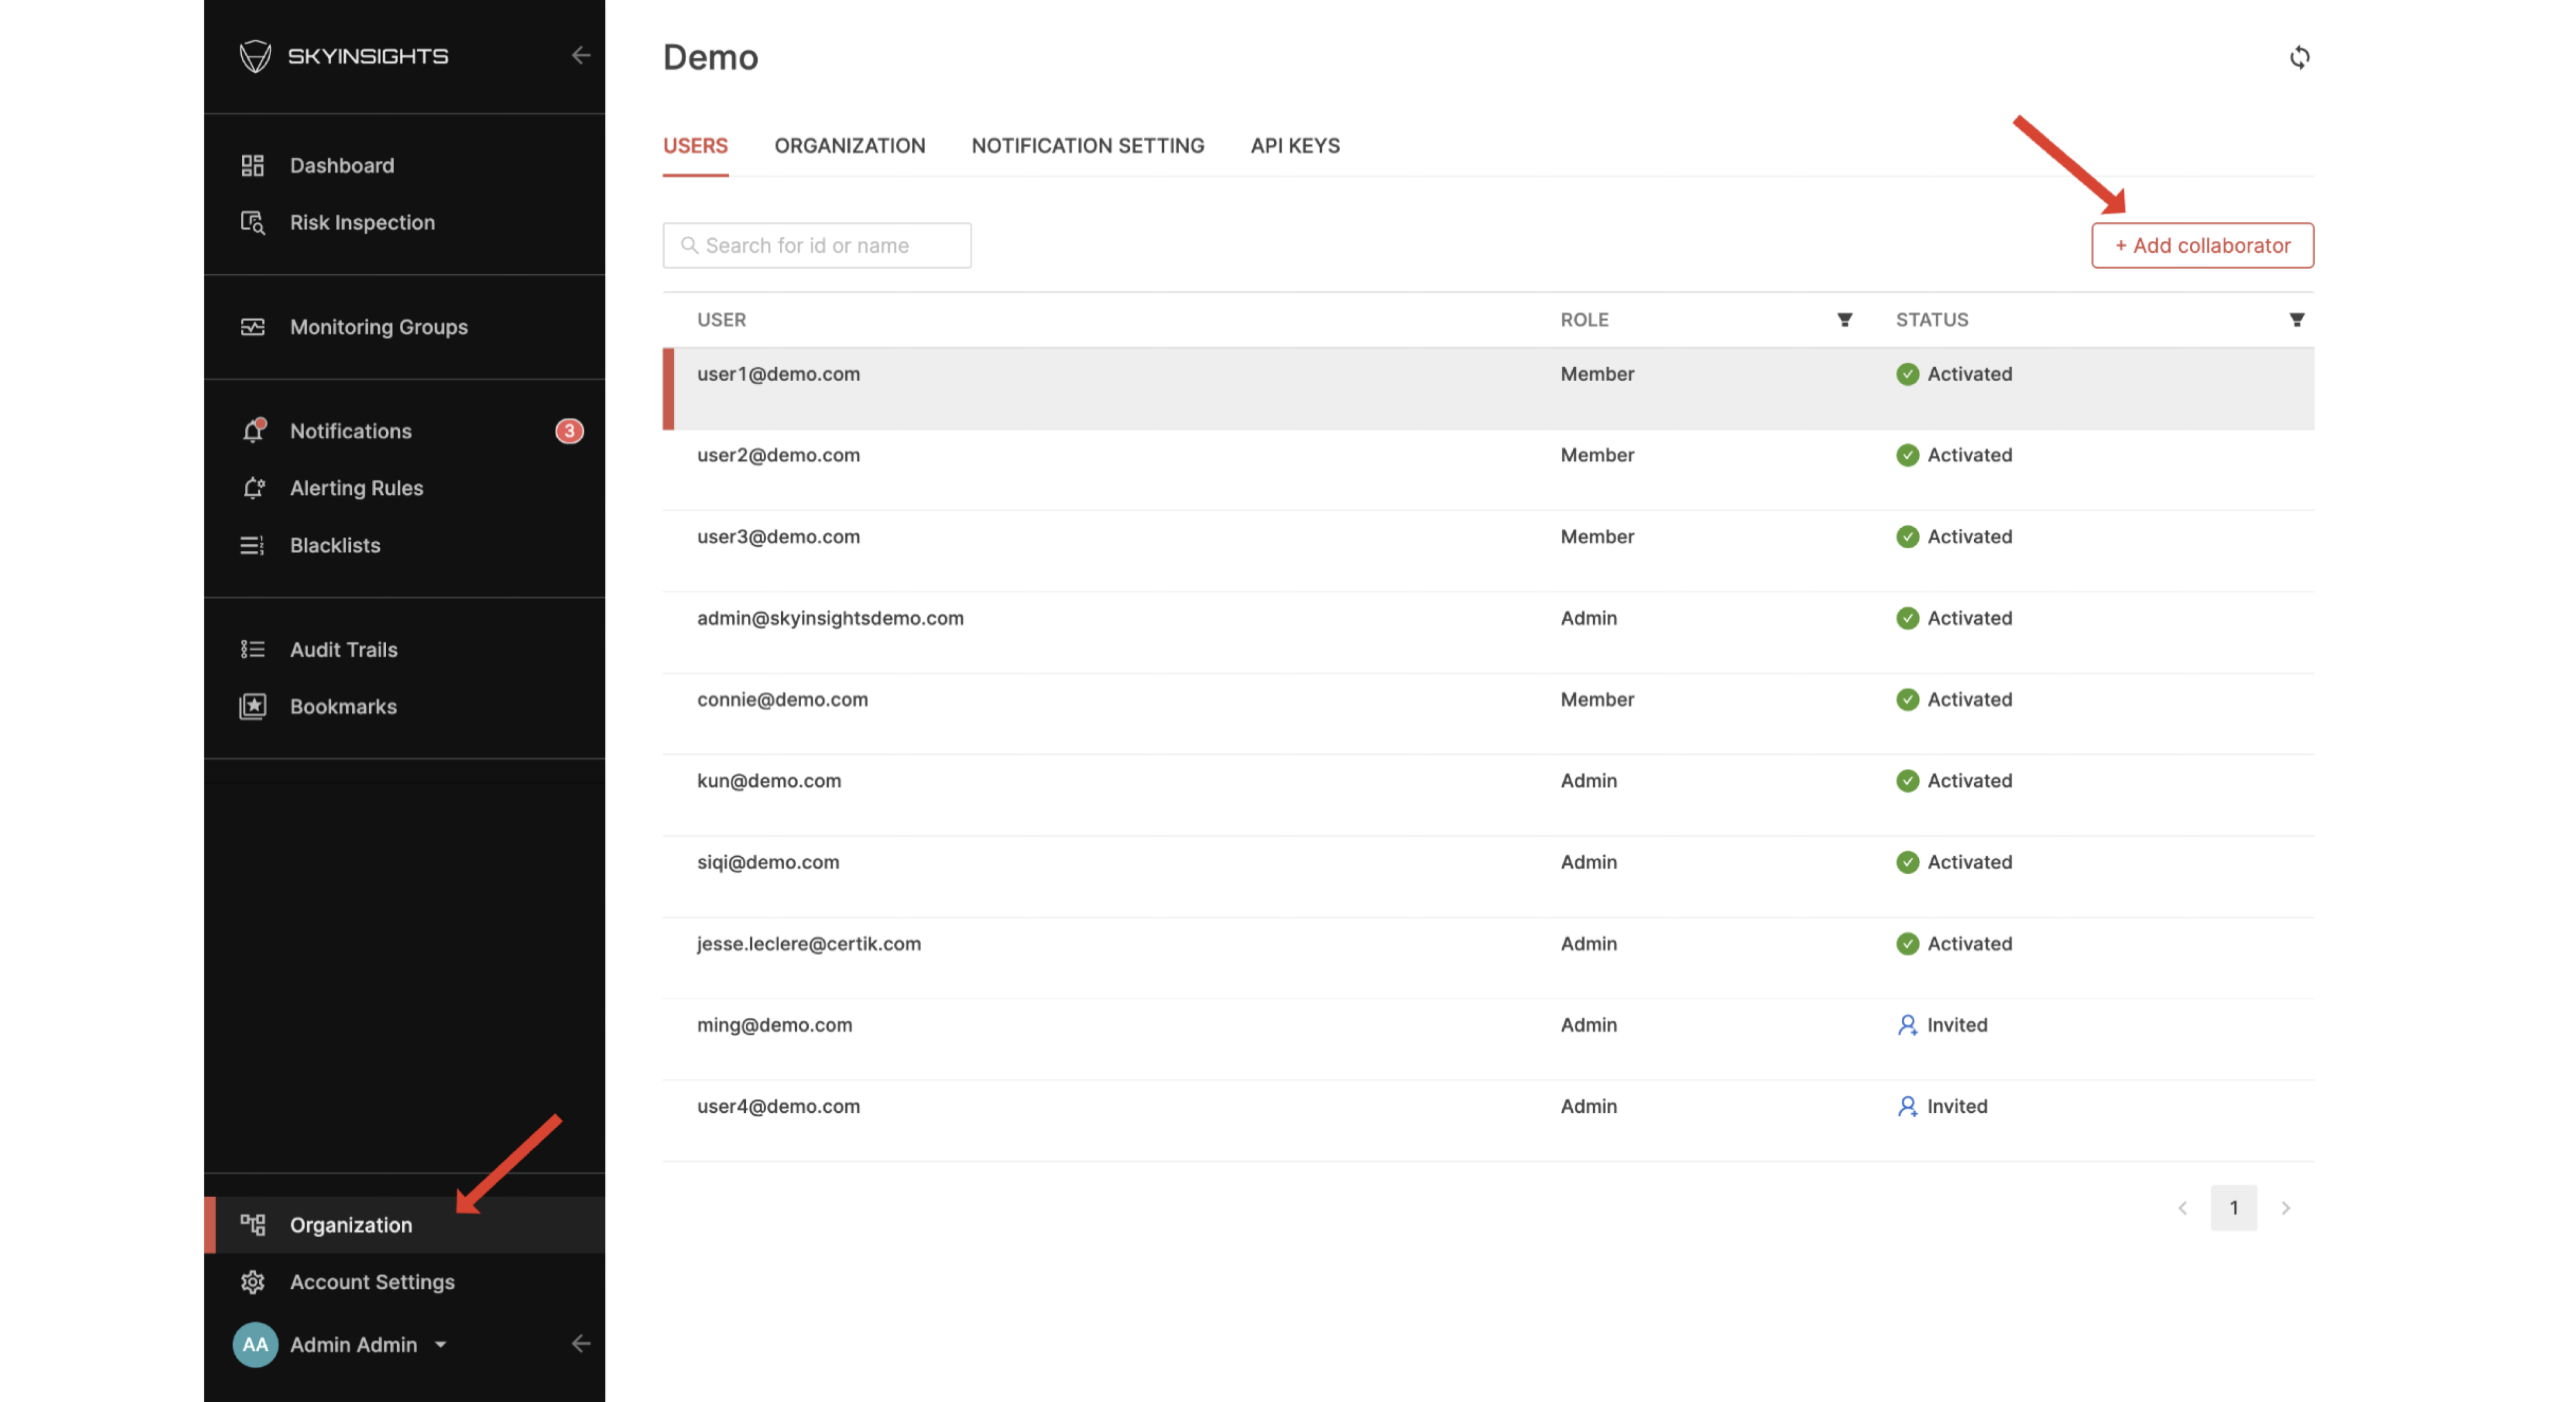Click the Admin Admin user name
This screenshot has height=1402, width=2576.
353,1344
